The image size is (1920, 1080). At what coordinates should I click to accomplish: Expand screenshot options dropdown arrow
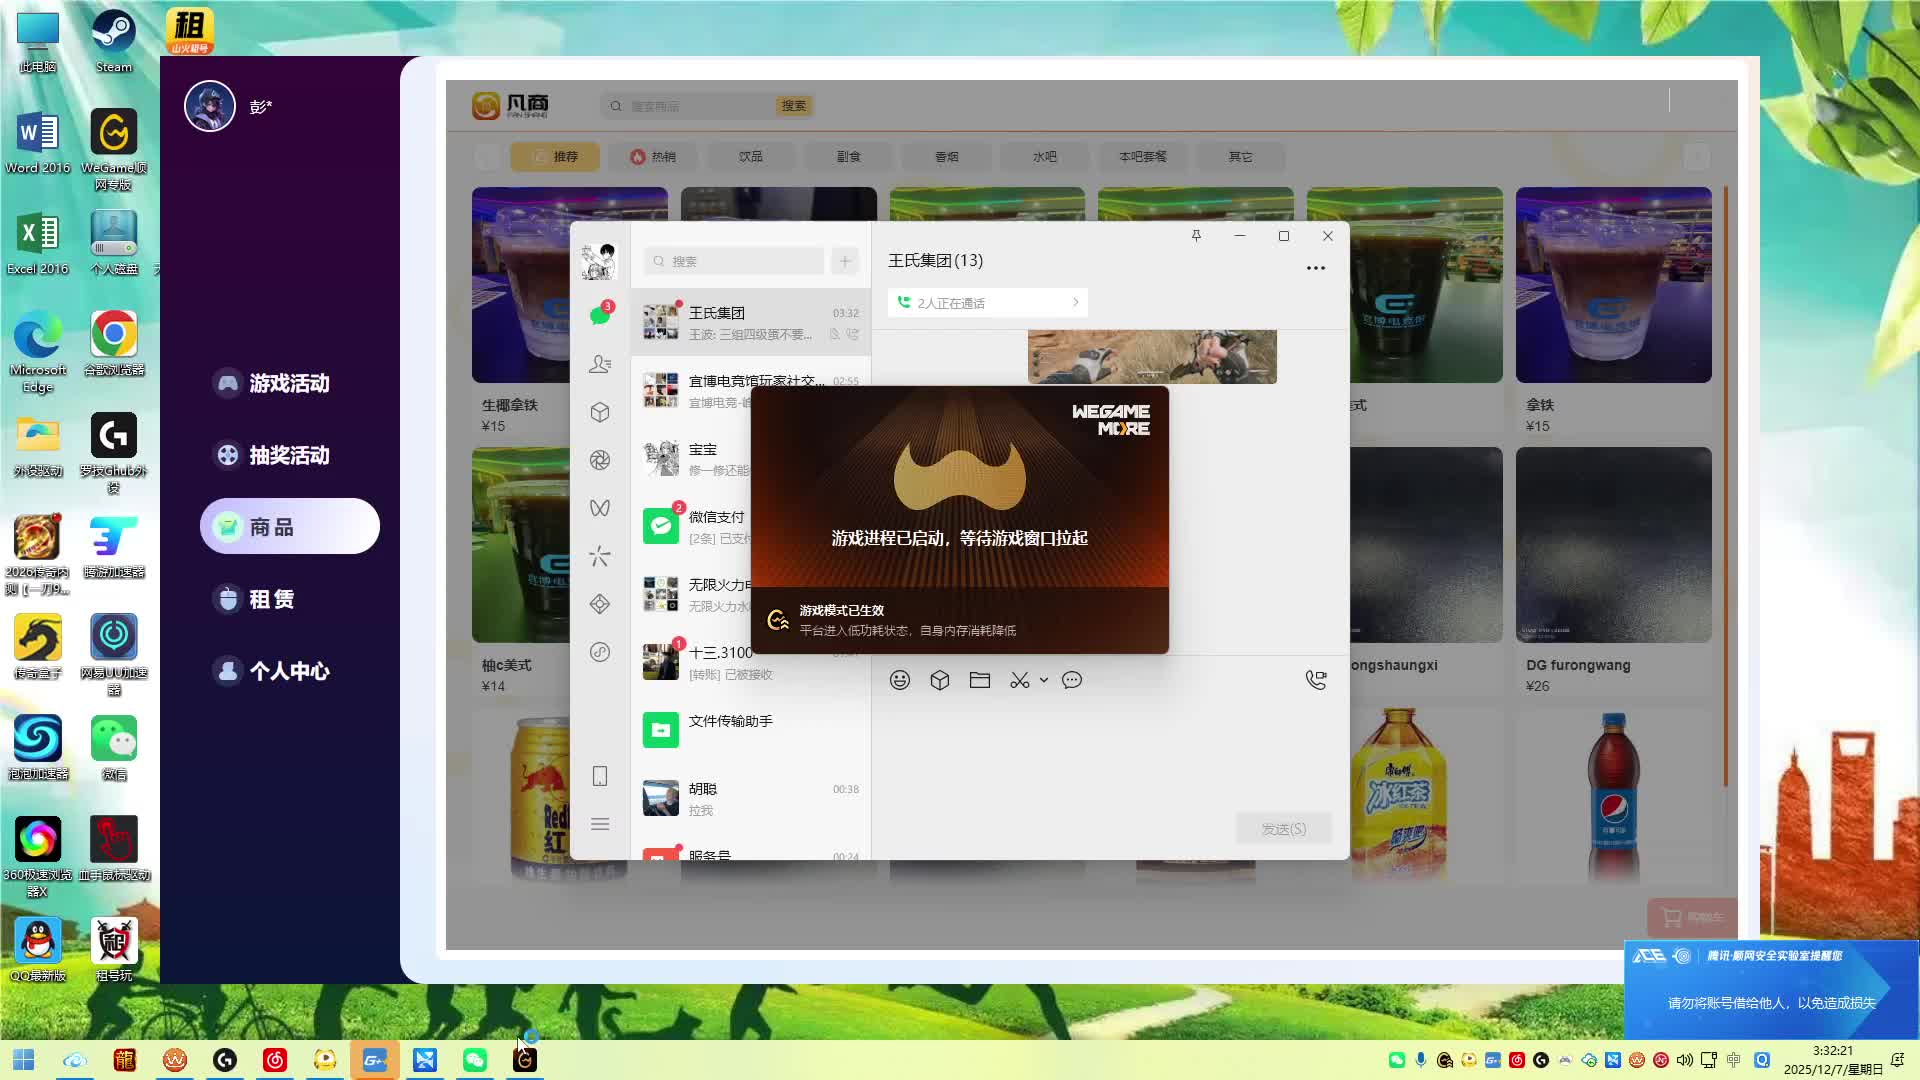tap(1044, 680)
